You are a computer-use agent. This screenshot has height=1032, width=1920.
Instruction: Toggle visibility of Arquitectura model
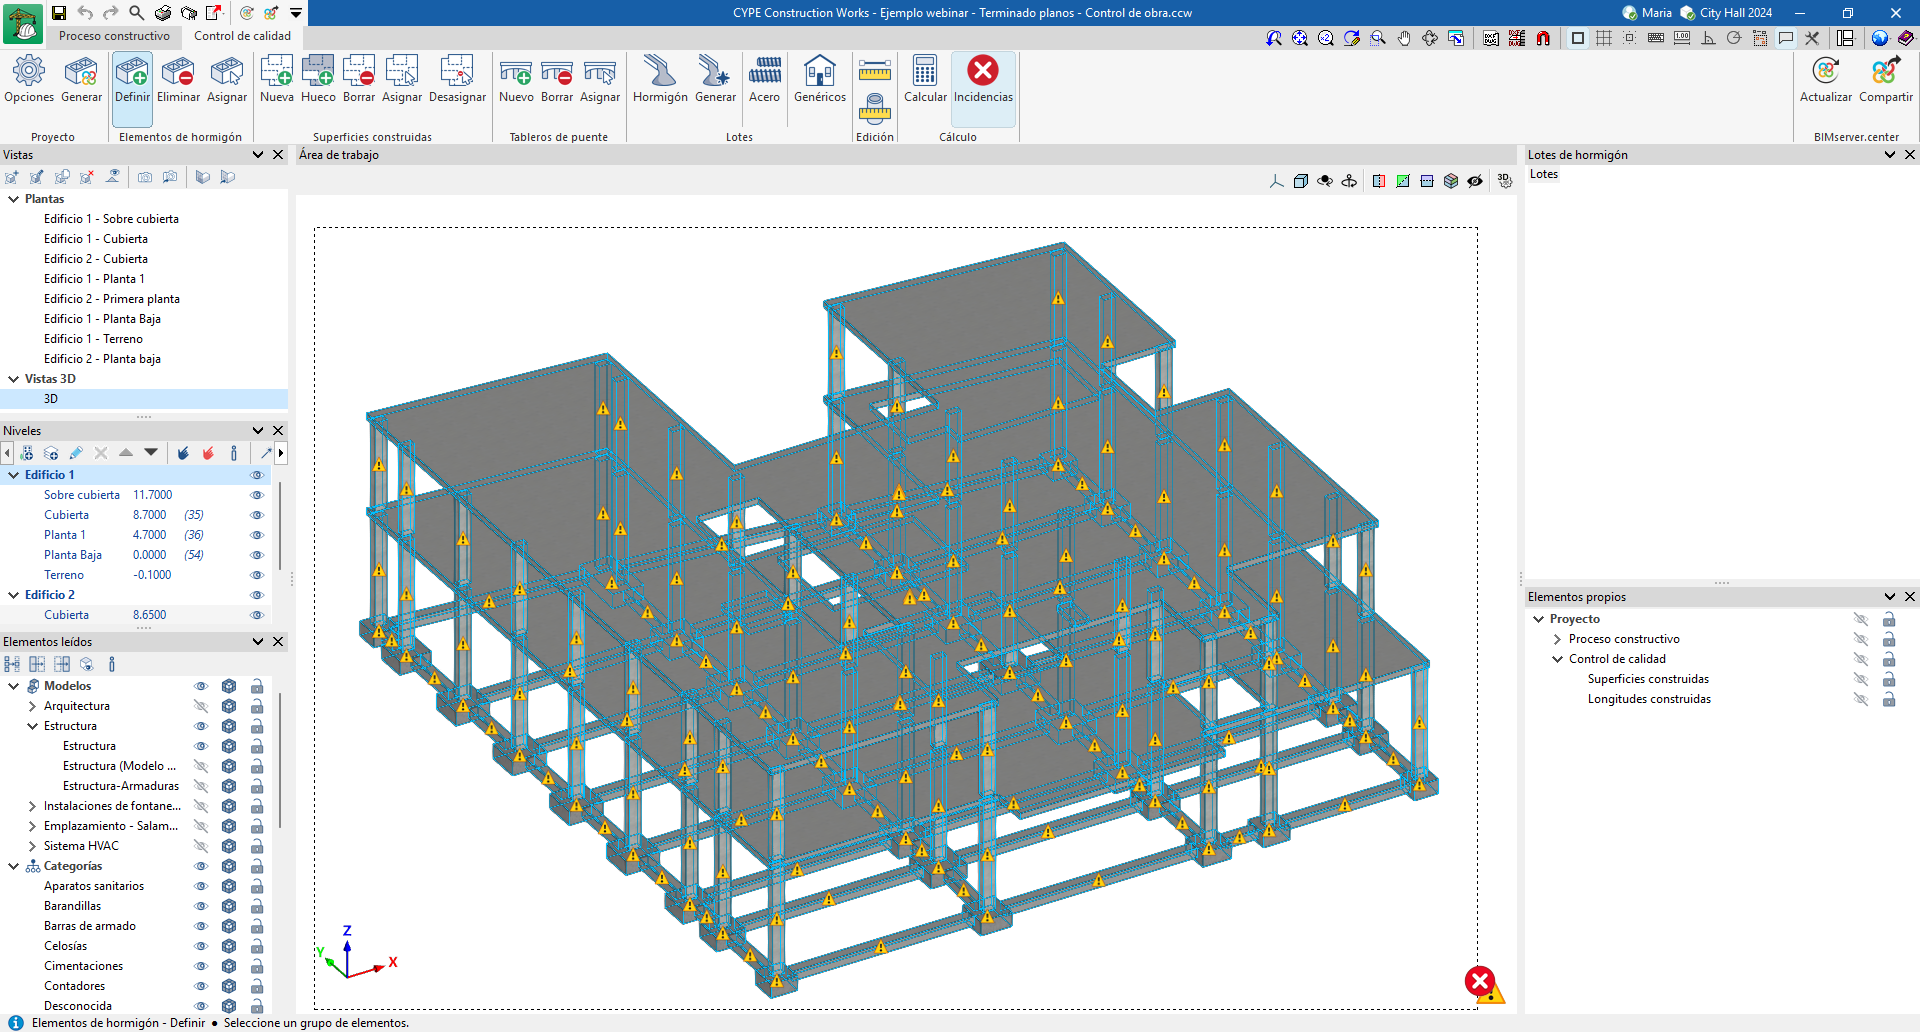pyautogui.click(x=201, y=706)
